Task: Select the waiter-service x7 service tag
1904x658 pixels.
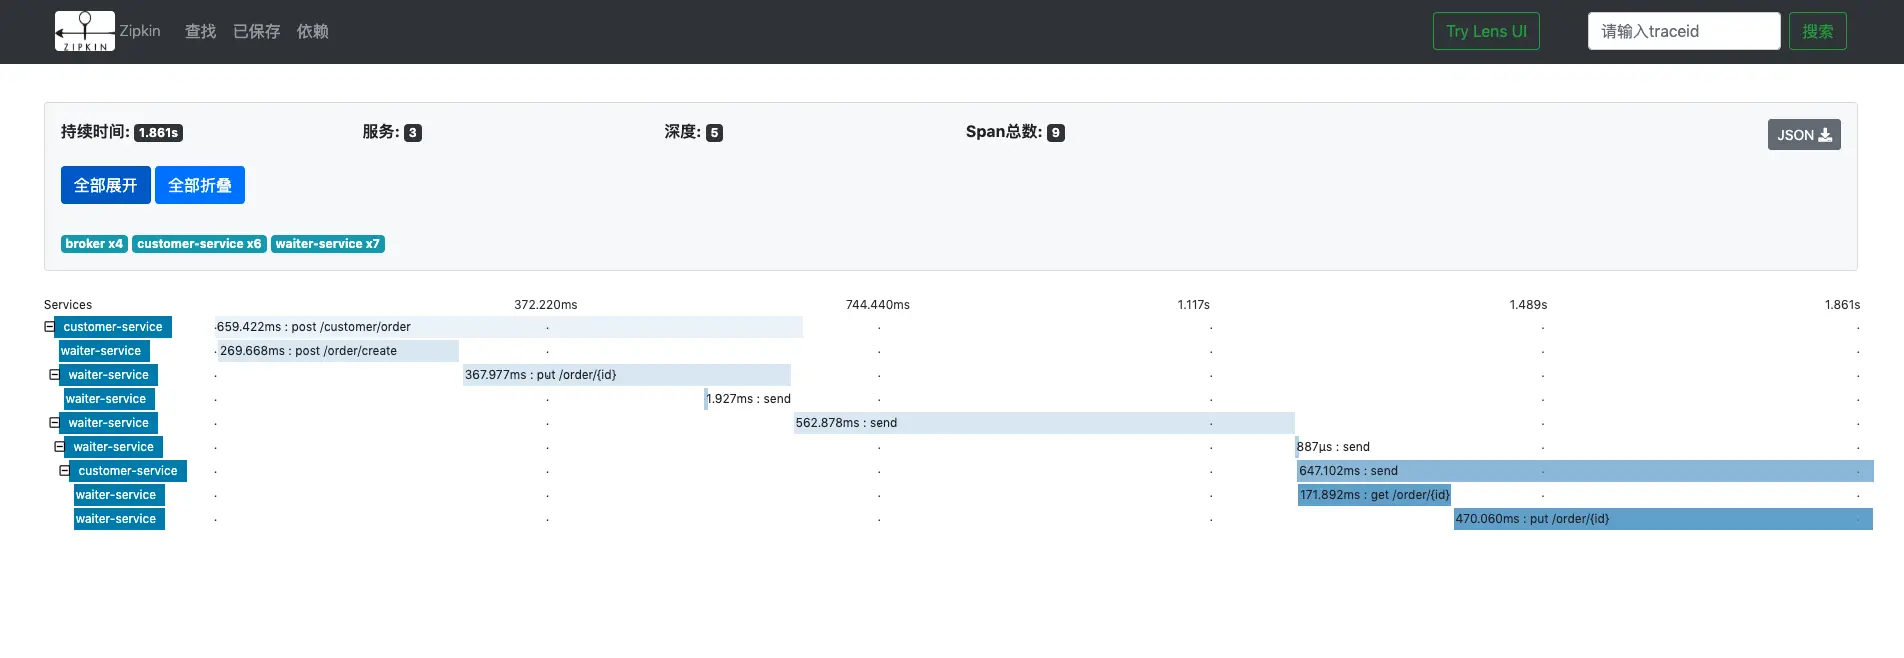Action: click(x=328, y=244)
